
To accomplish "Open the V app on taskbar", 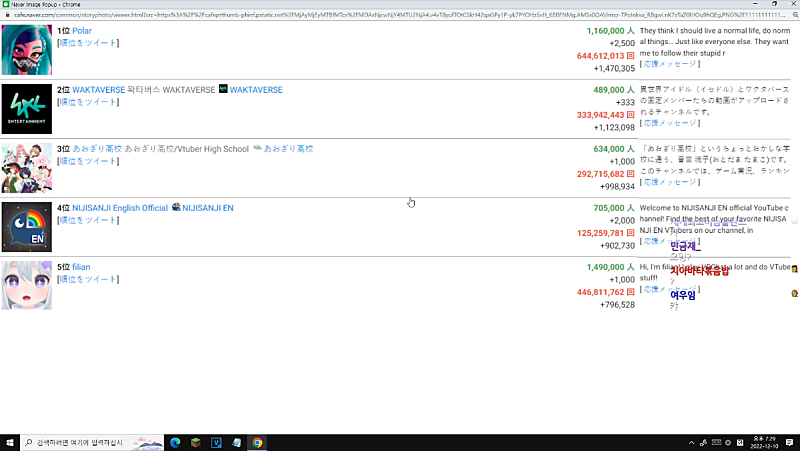I will pyautogui.click(x=216, y=442).
